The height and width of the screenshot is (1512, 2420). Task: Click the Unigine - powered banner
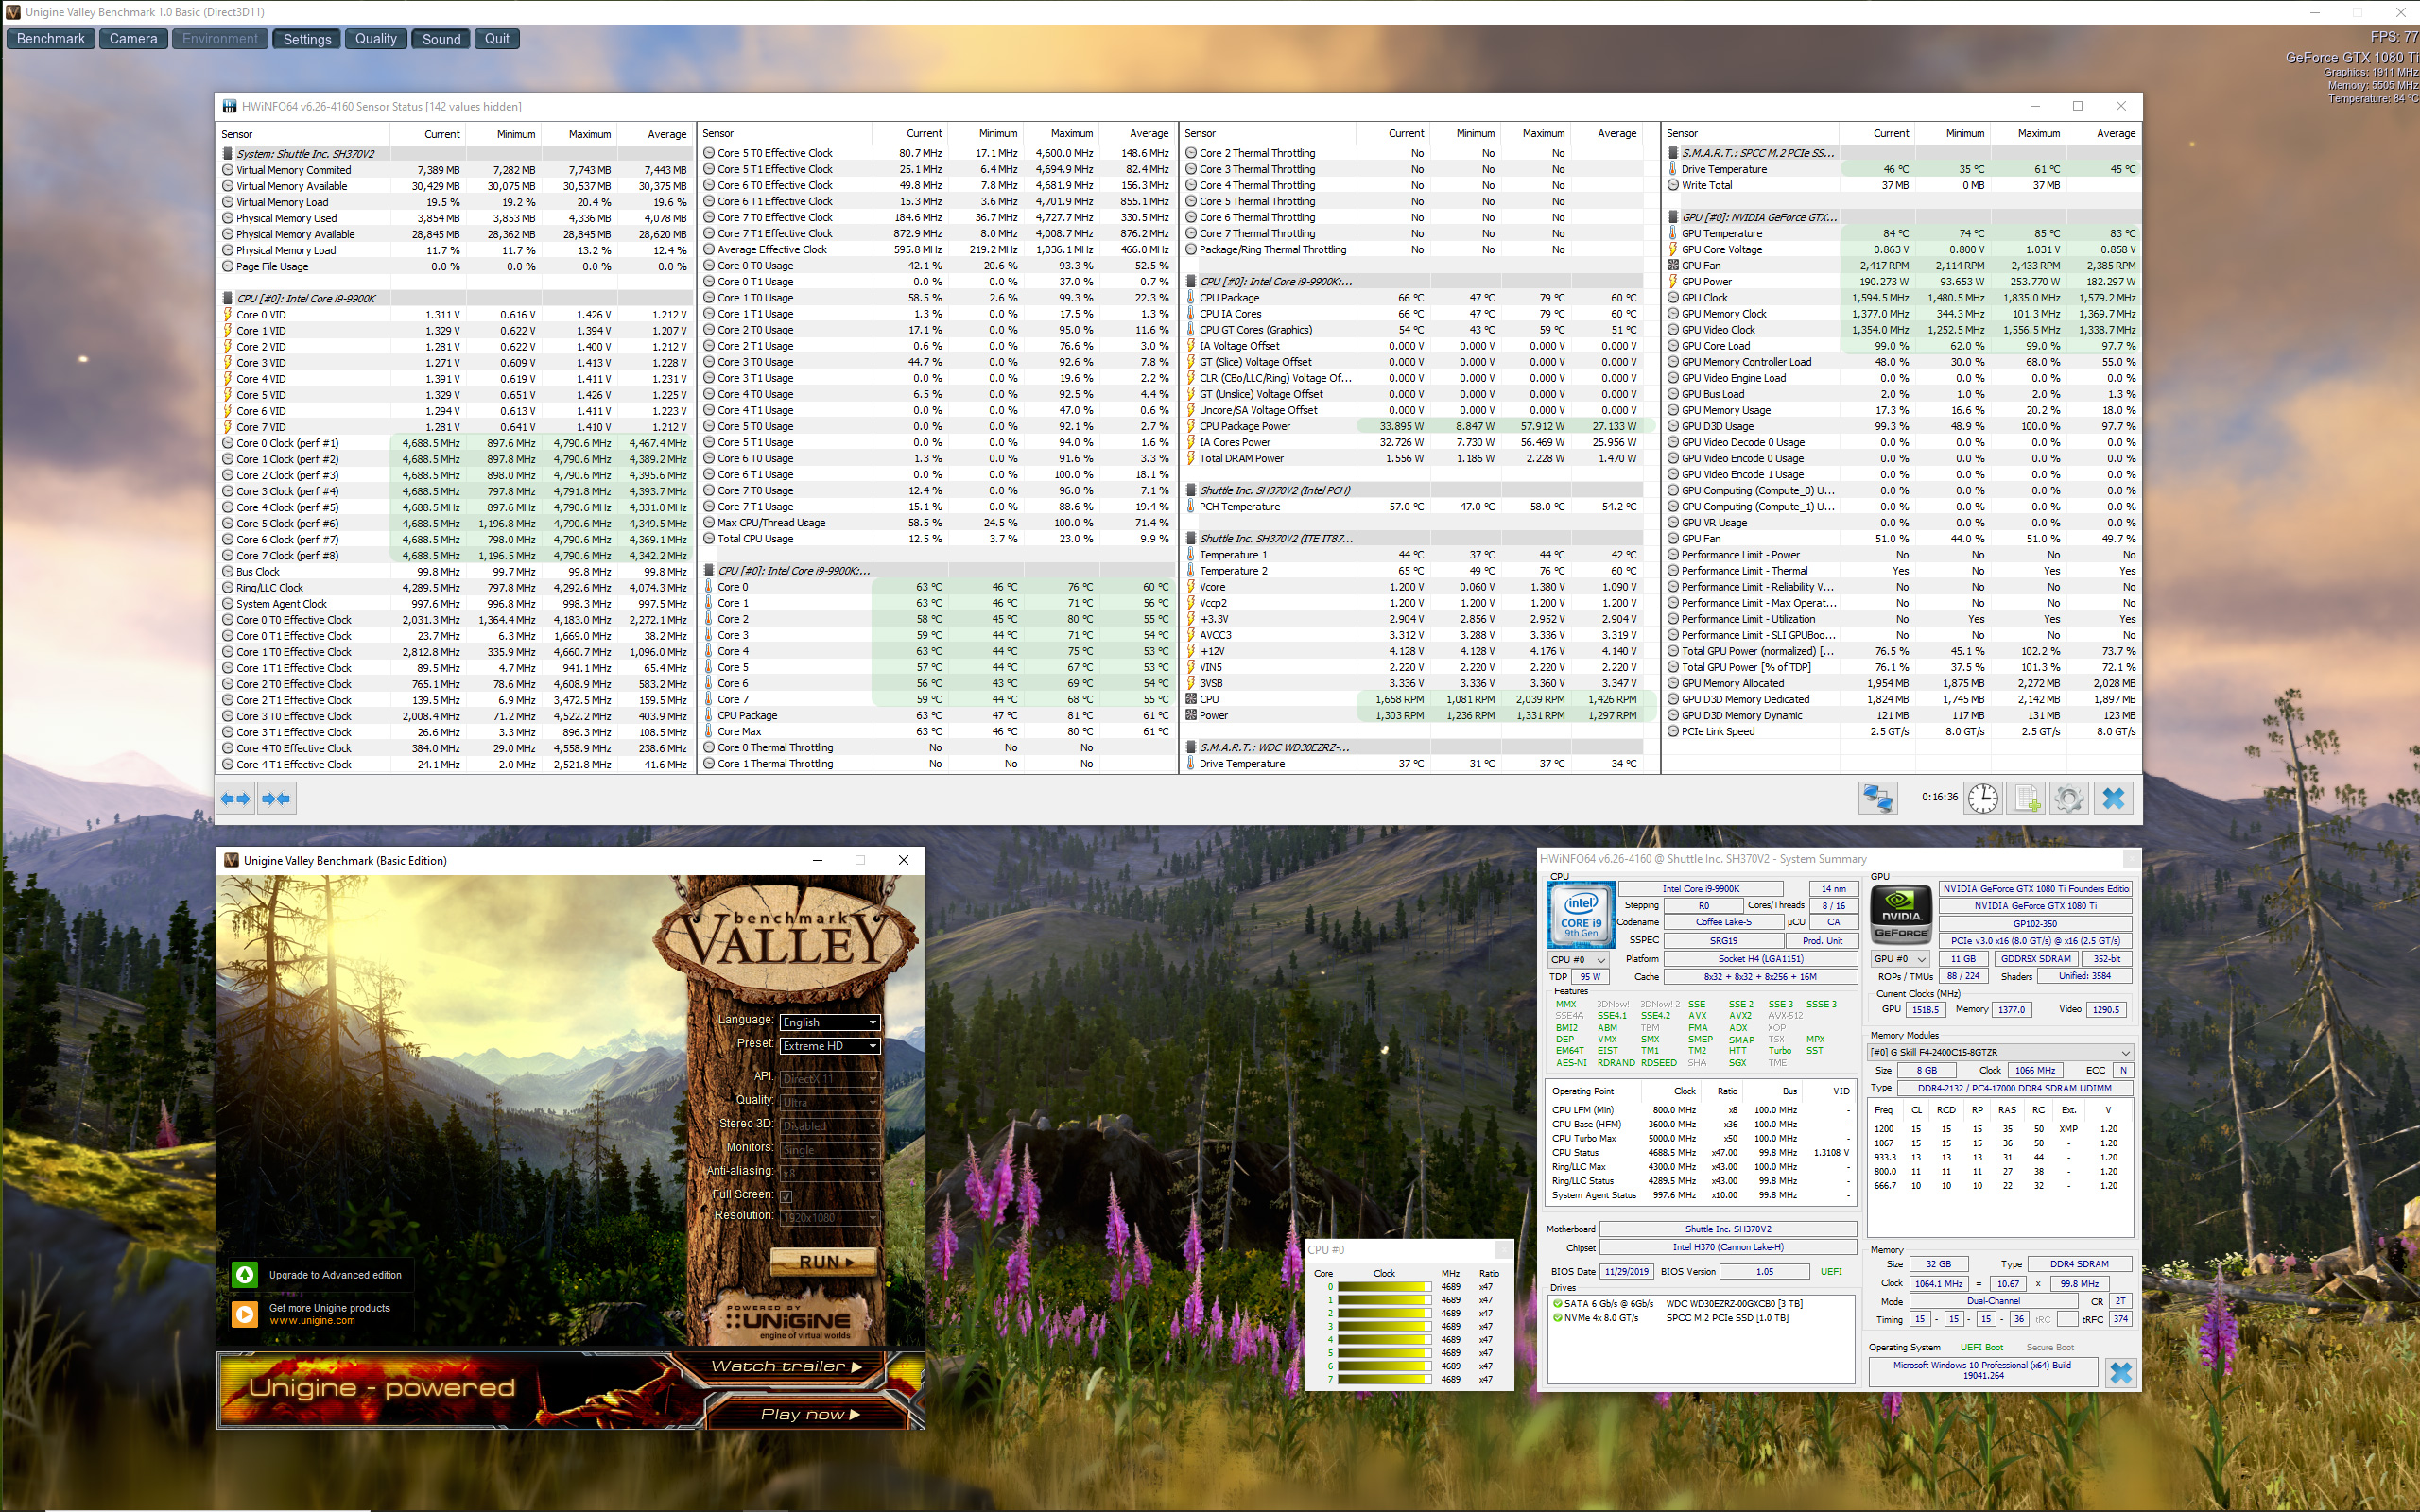coord(382,1388)
